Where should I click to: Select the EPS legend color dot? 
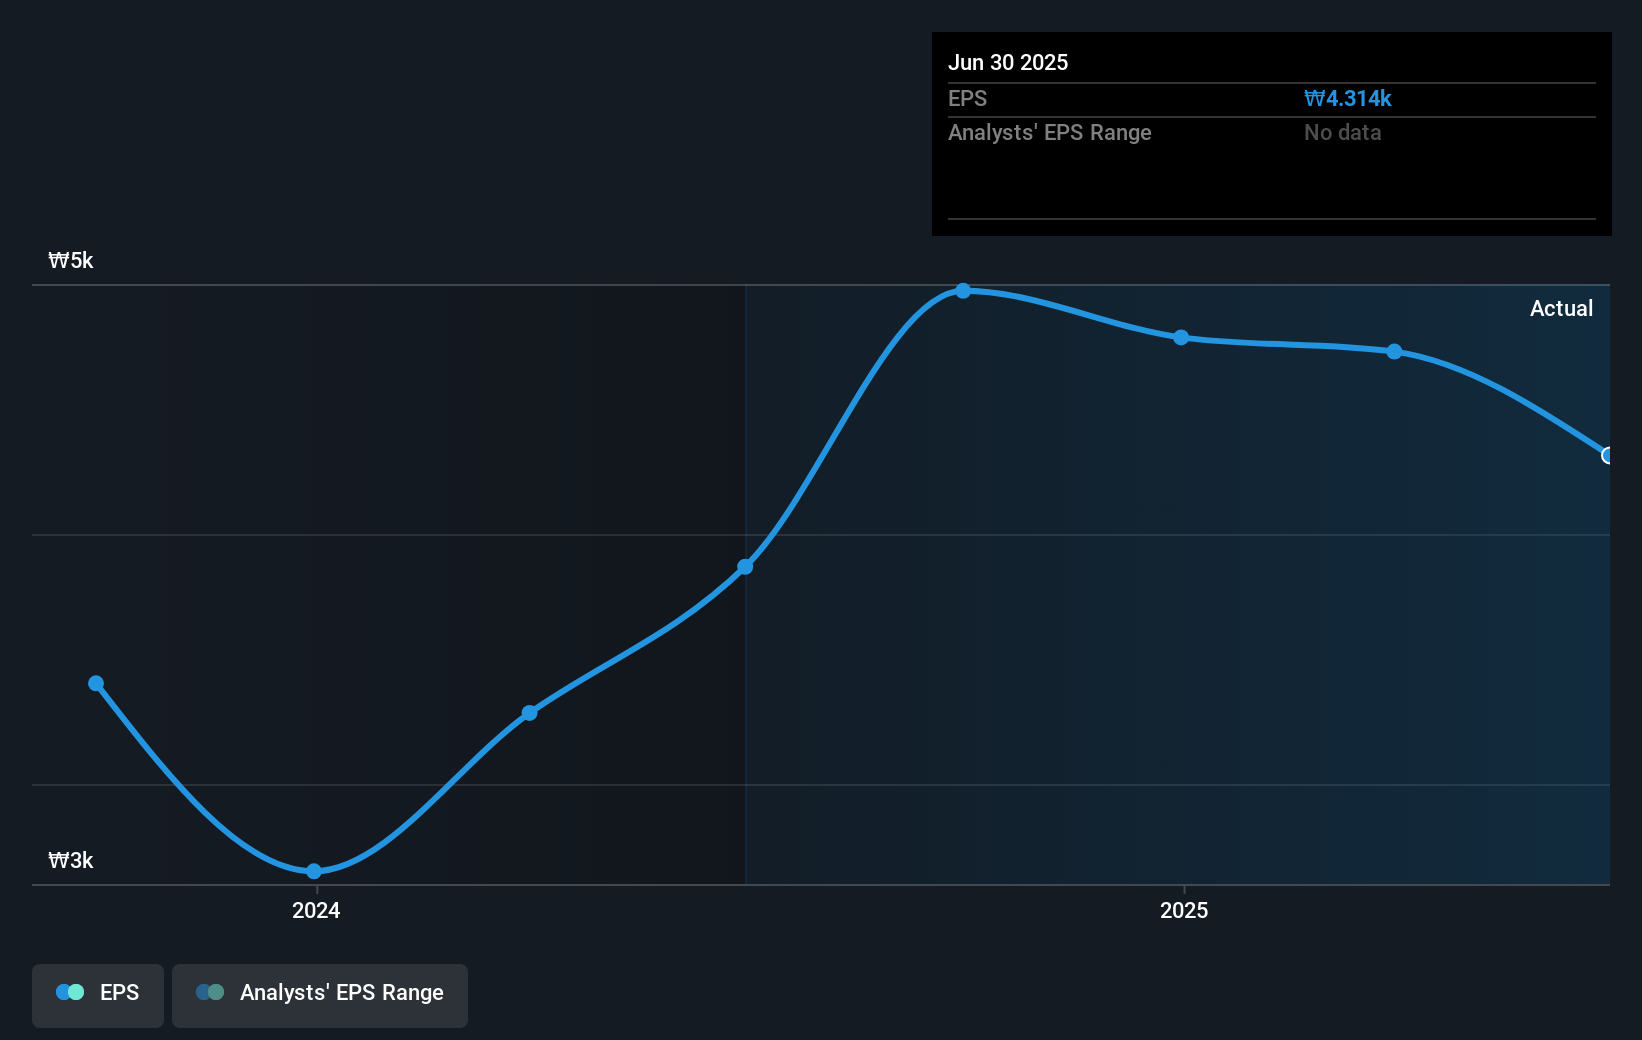click(69, 992)
